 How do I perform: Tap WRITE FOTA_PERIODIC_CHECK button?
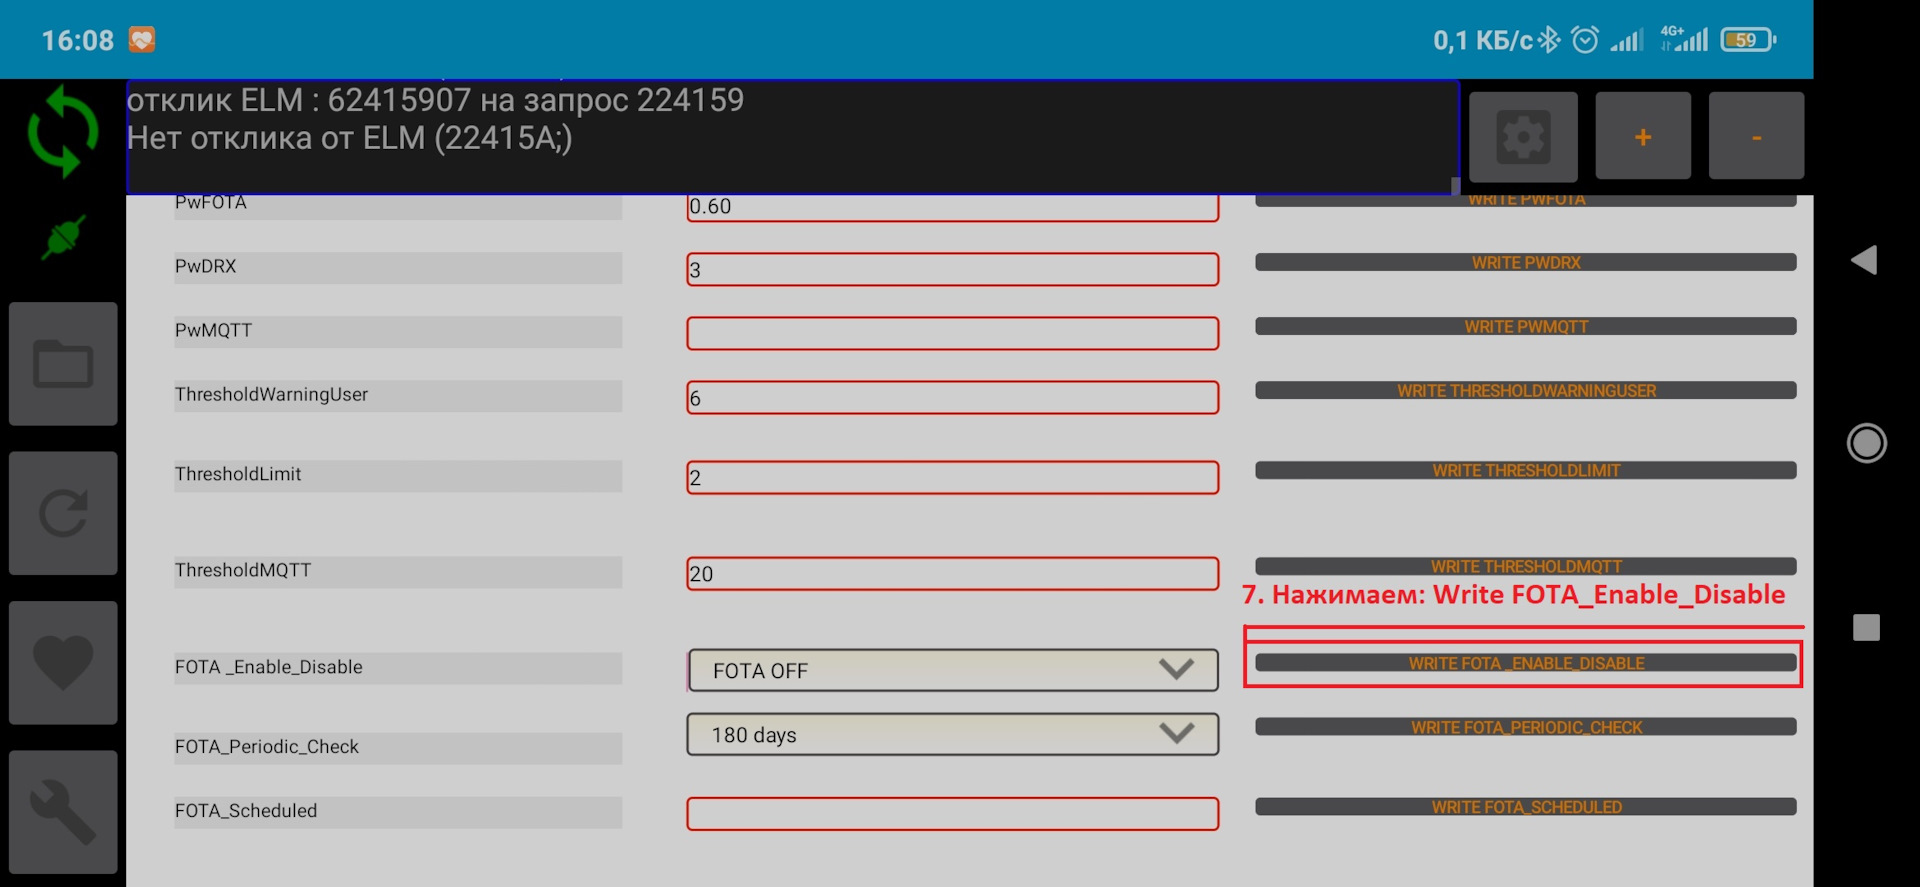click(1526, 727)
